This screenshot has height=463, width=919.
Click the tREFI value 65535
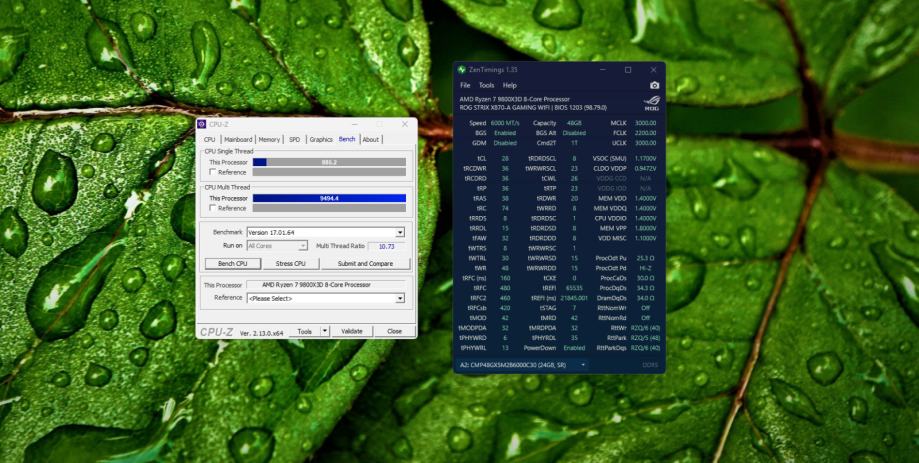tap(574, 288)
